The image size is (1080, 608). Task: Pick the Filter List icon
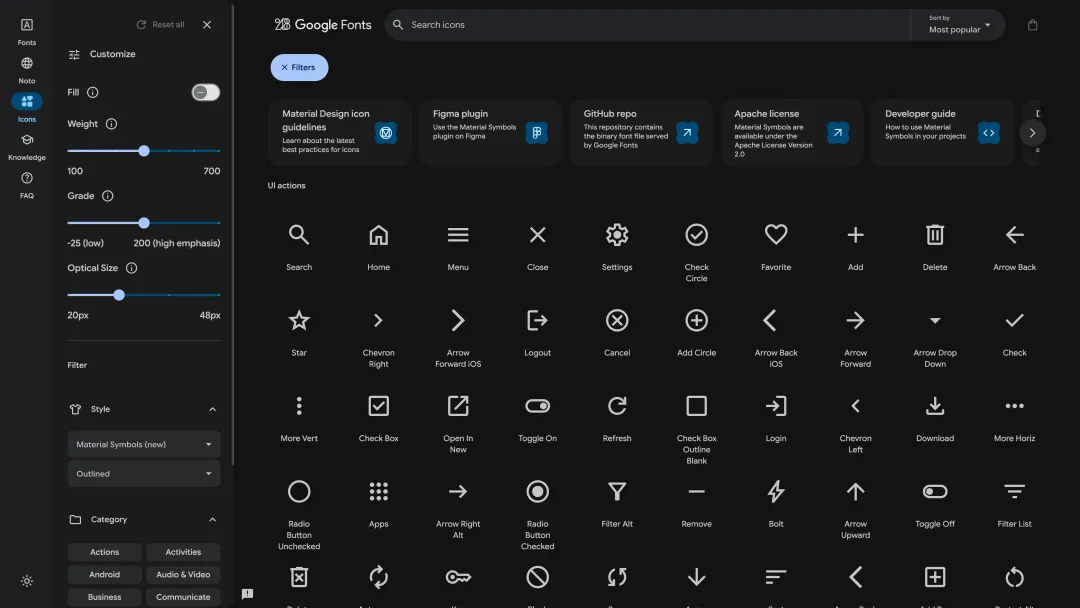click(x=1015, y=492)
